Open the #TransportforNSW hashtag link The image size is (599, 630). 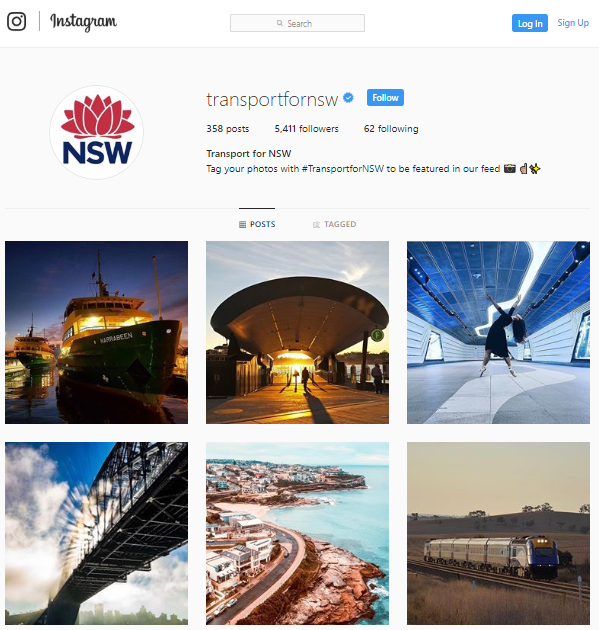343,169
